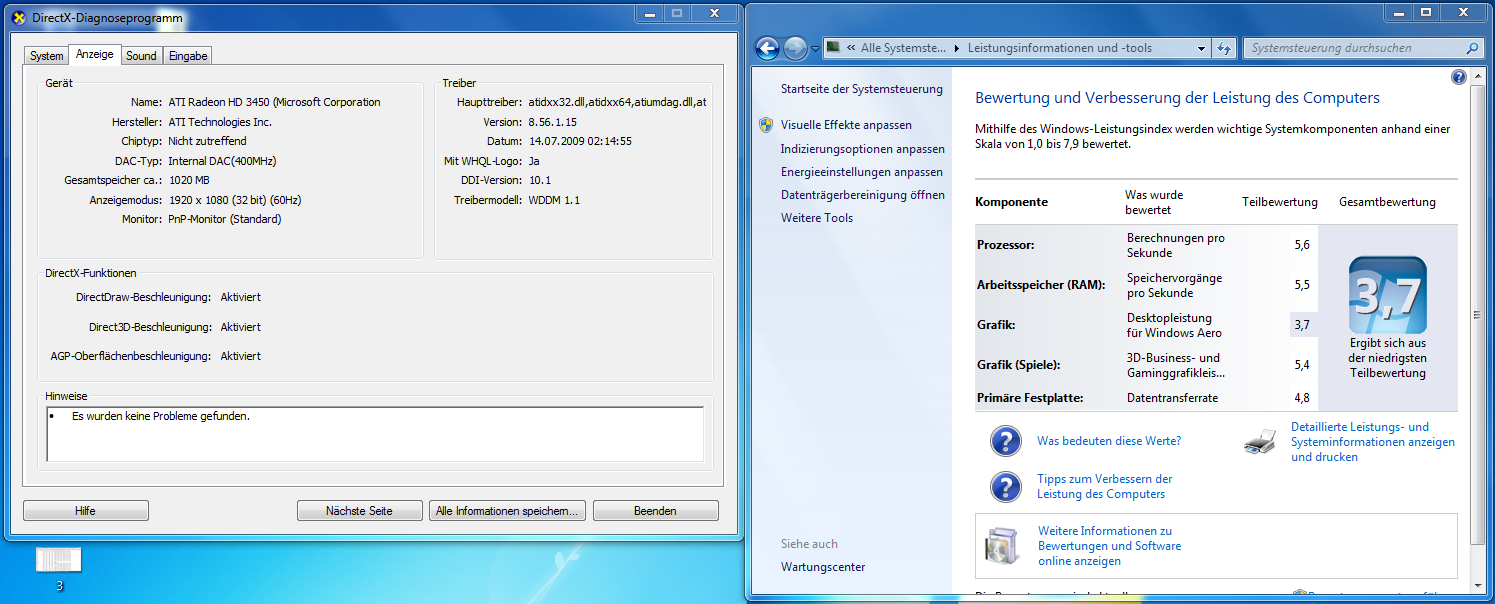Click the Gesamtspeicher value 1020 MB
Screen dimensions: 1495x604
tap(189, 180)
